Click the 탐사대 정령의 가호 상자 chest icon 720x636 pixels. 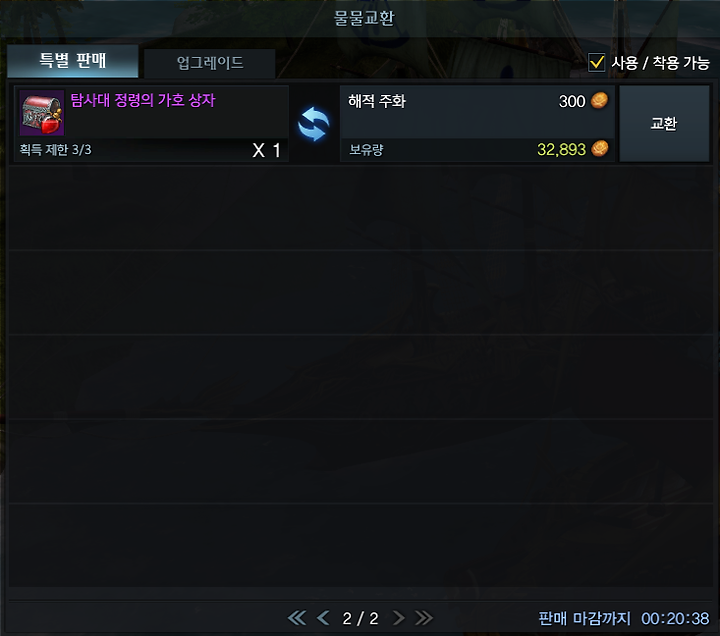pyautogui.click(x=42, y=113)
